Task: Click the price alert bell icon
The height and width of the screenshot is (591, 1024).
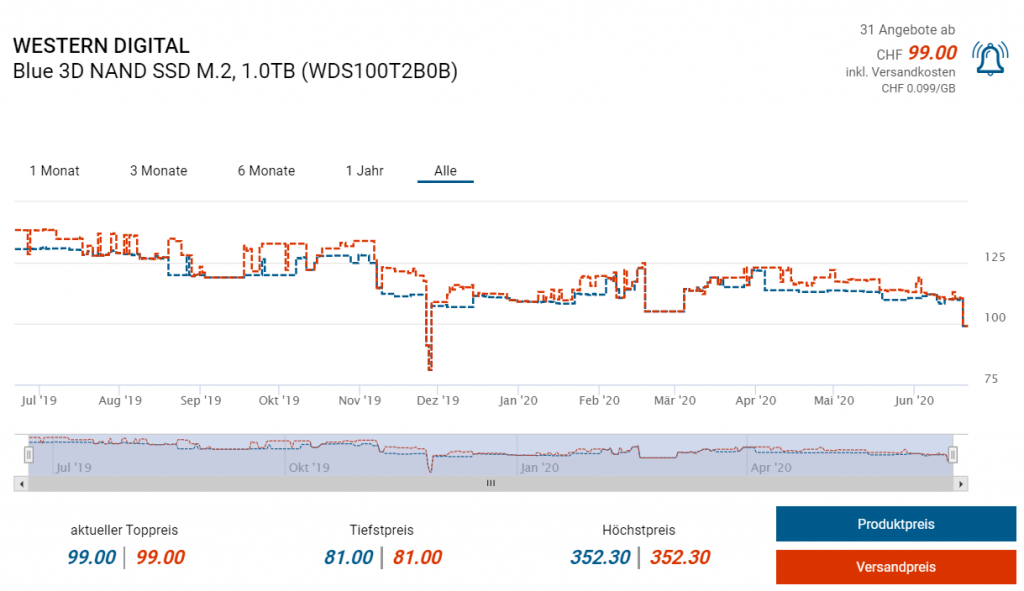Action: click(x=990, y=59)
